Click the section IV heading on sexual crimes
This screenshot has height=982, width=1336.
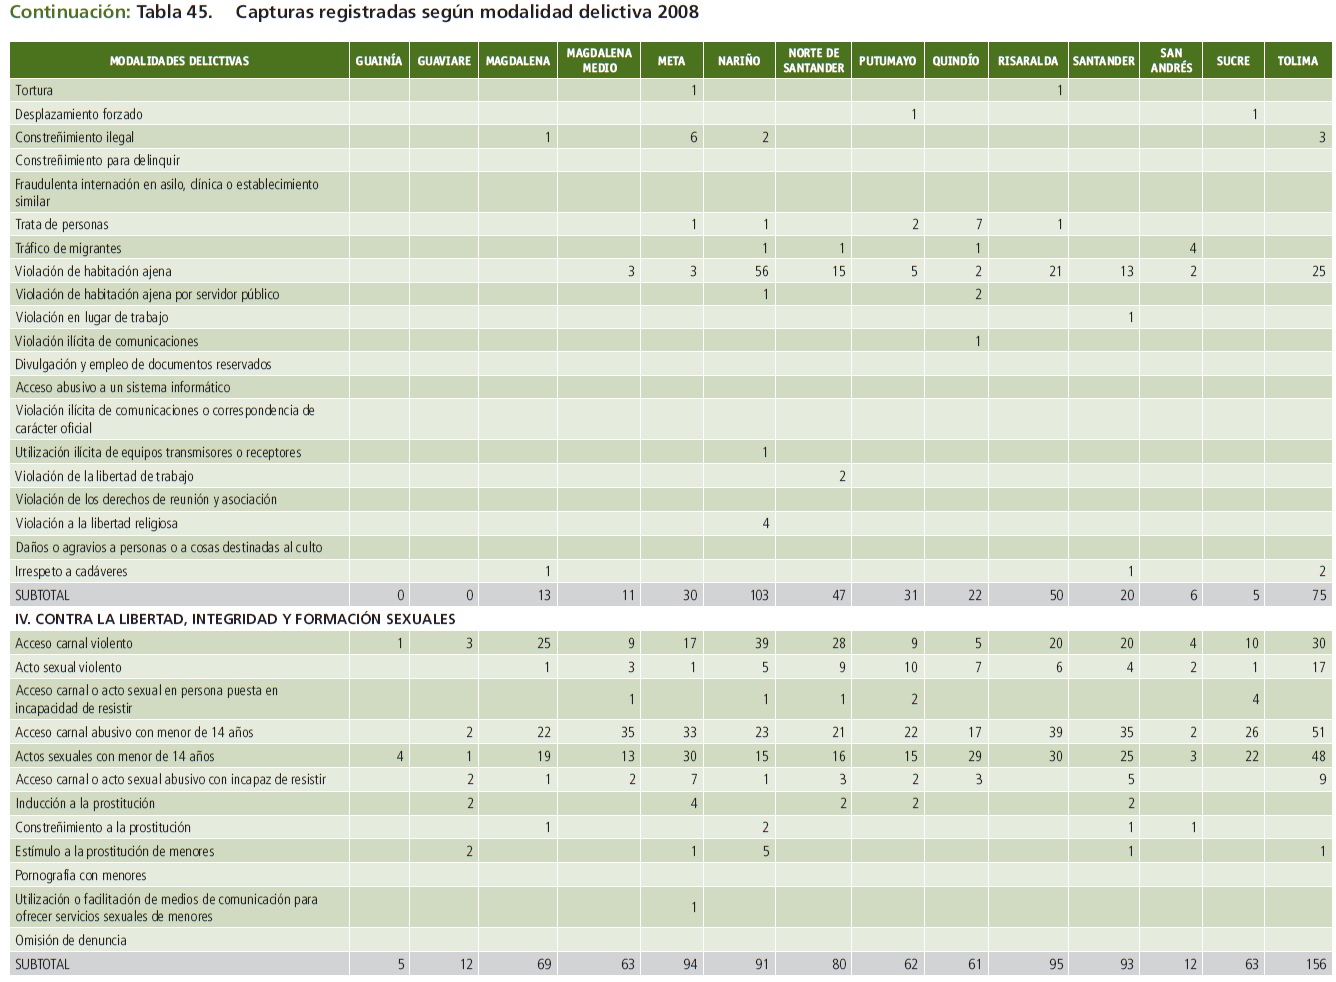[x=235, y=619]
